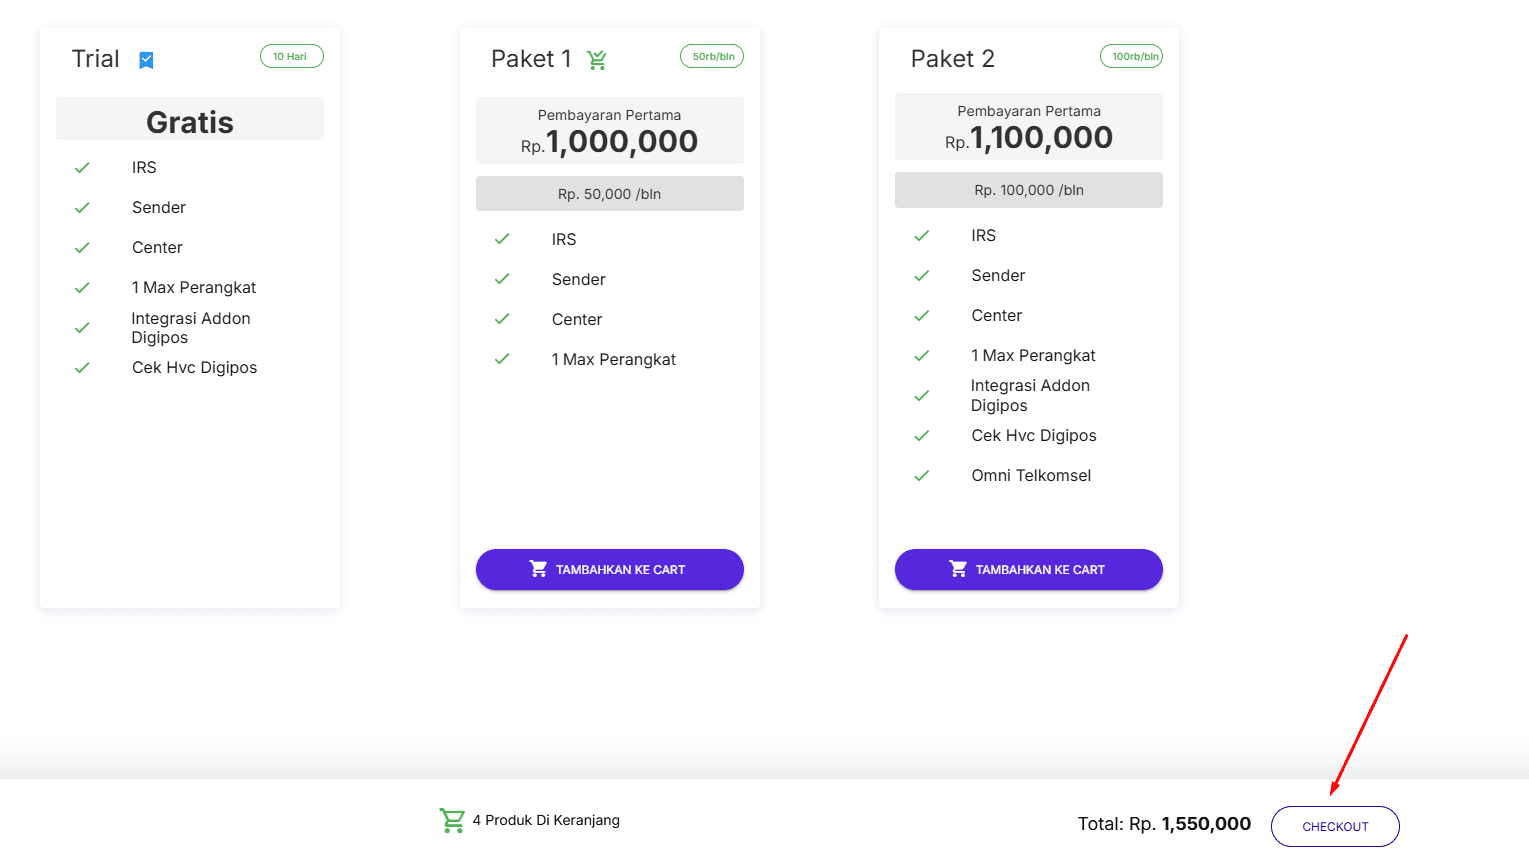Click the green shopping cart in the bottom bar
The image size is (1529, 864).
pyautogui.click(x=452, y=821)
